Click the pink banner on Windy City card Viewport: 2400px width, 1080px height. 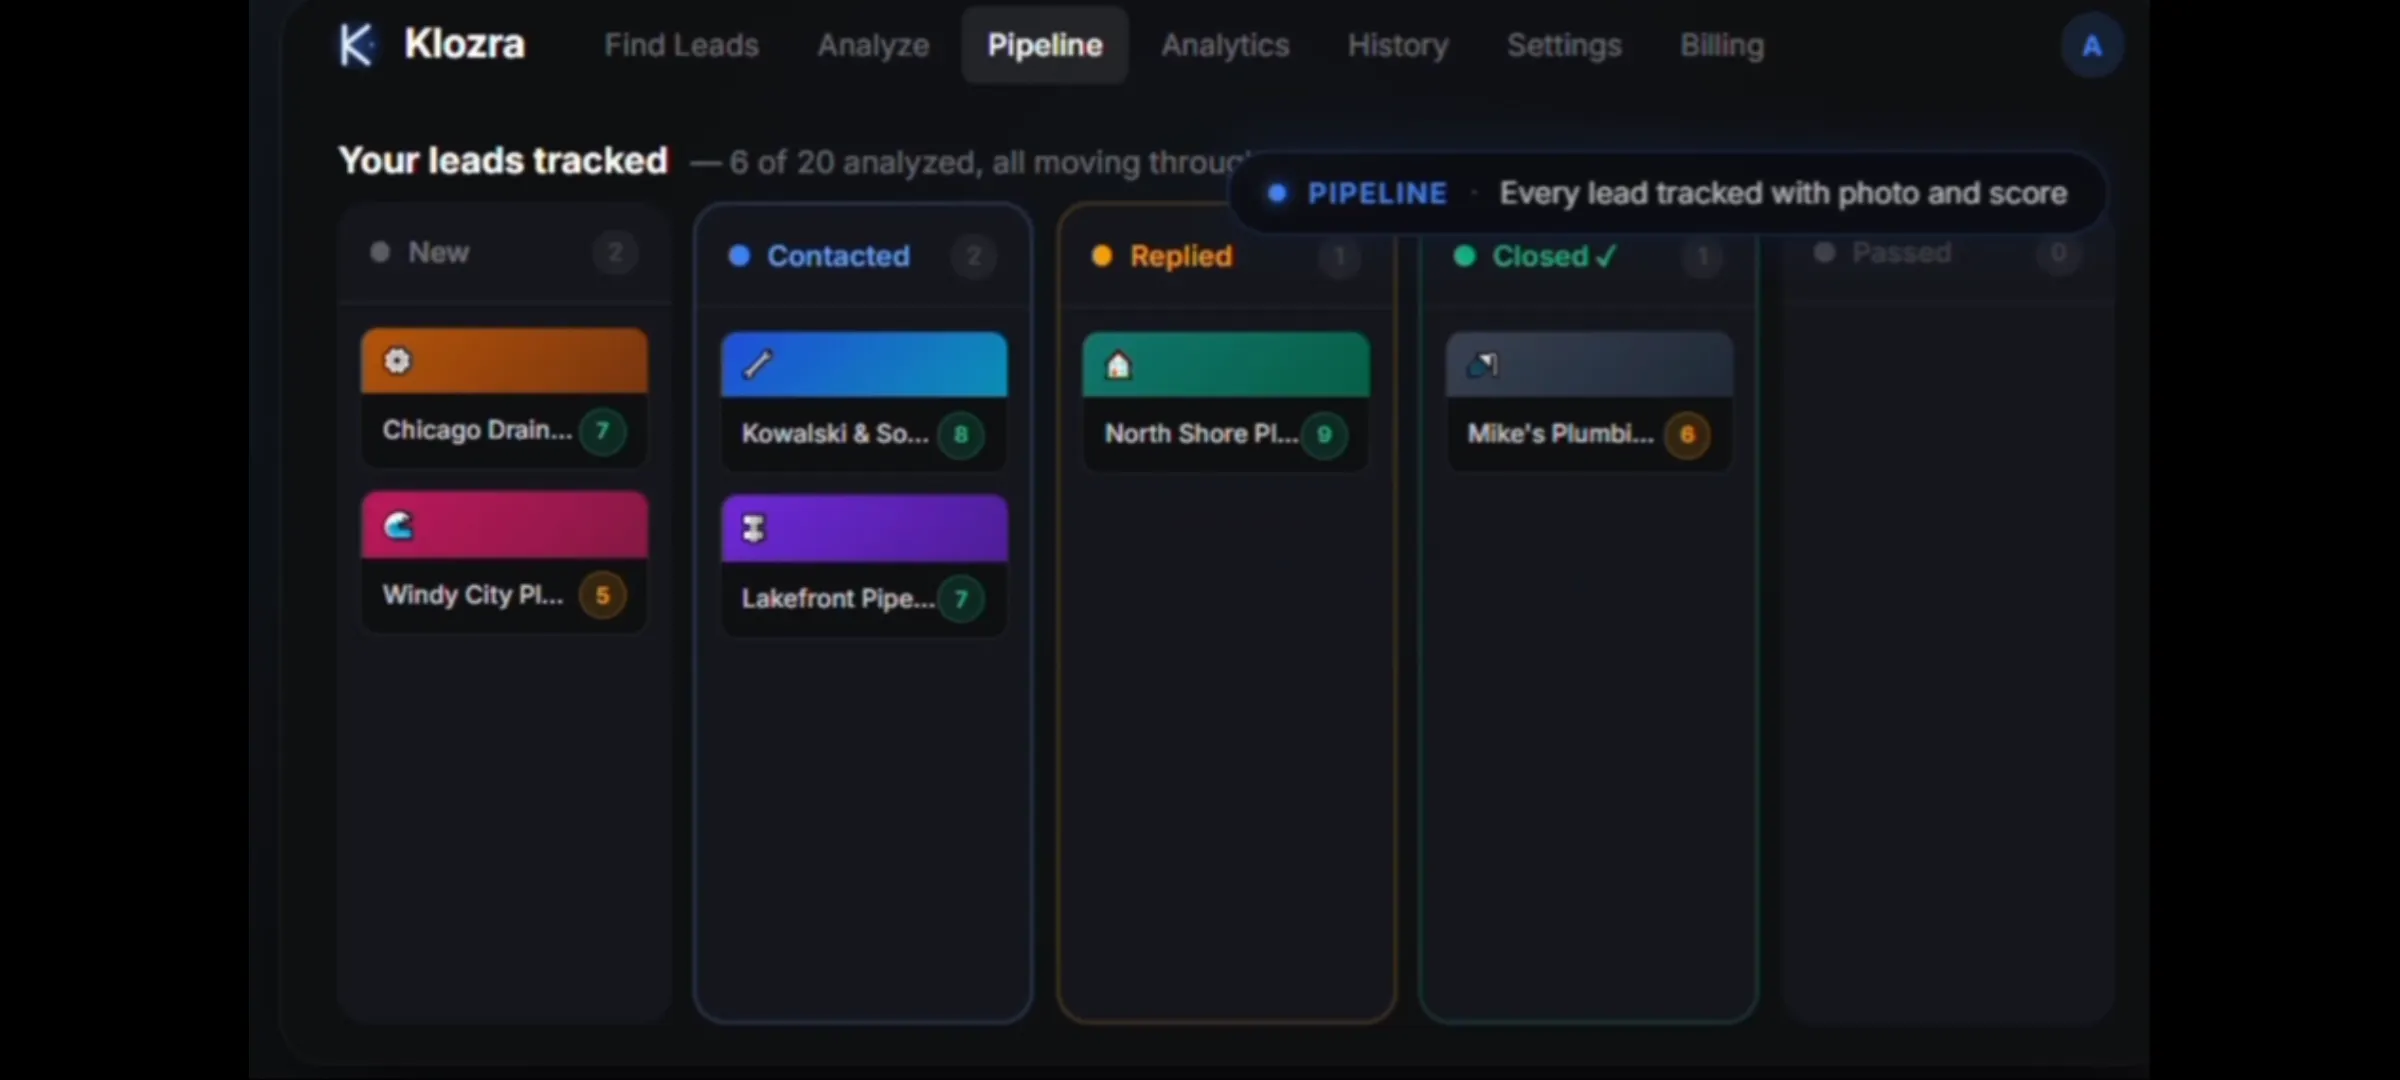tap(504, 524)
